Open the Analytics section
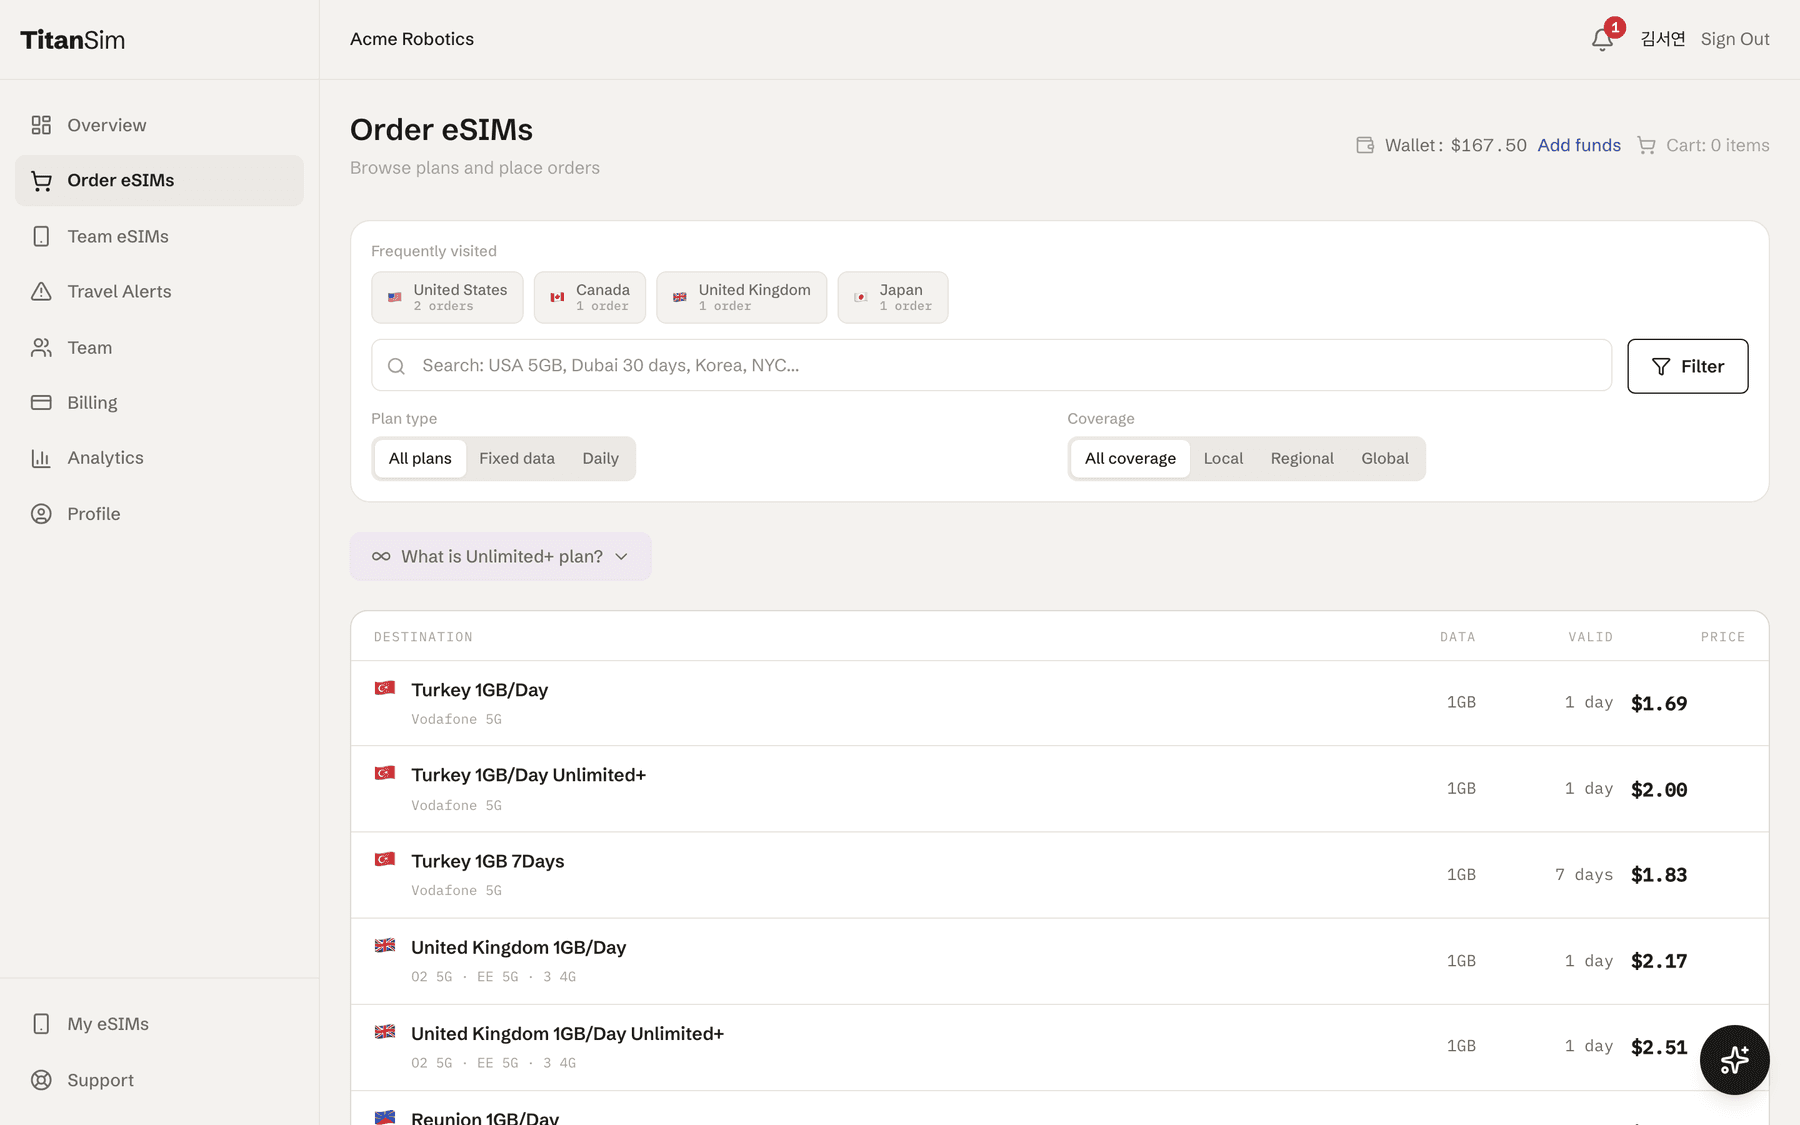This screenshot has height=1125, width=1800. point(160,458)
